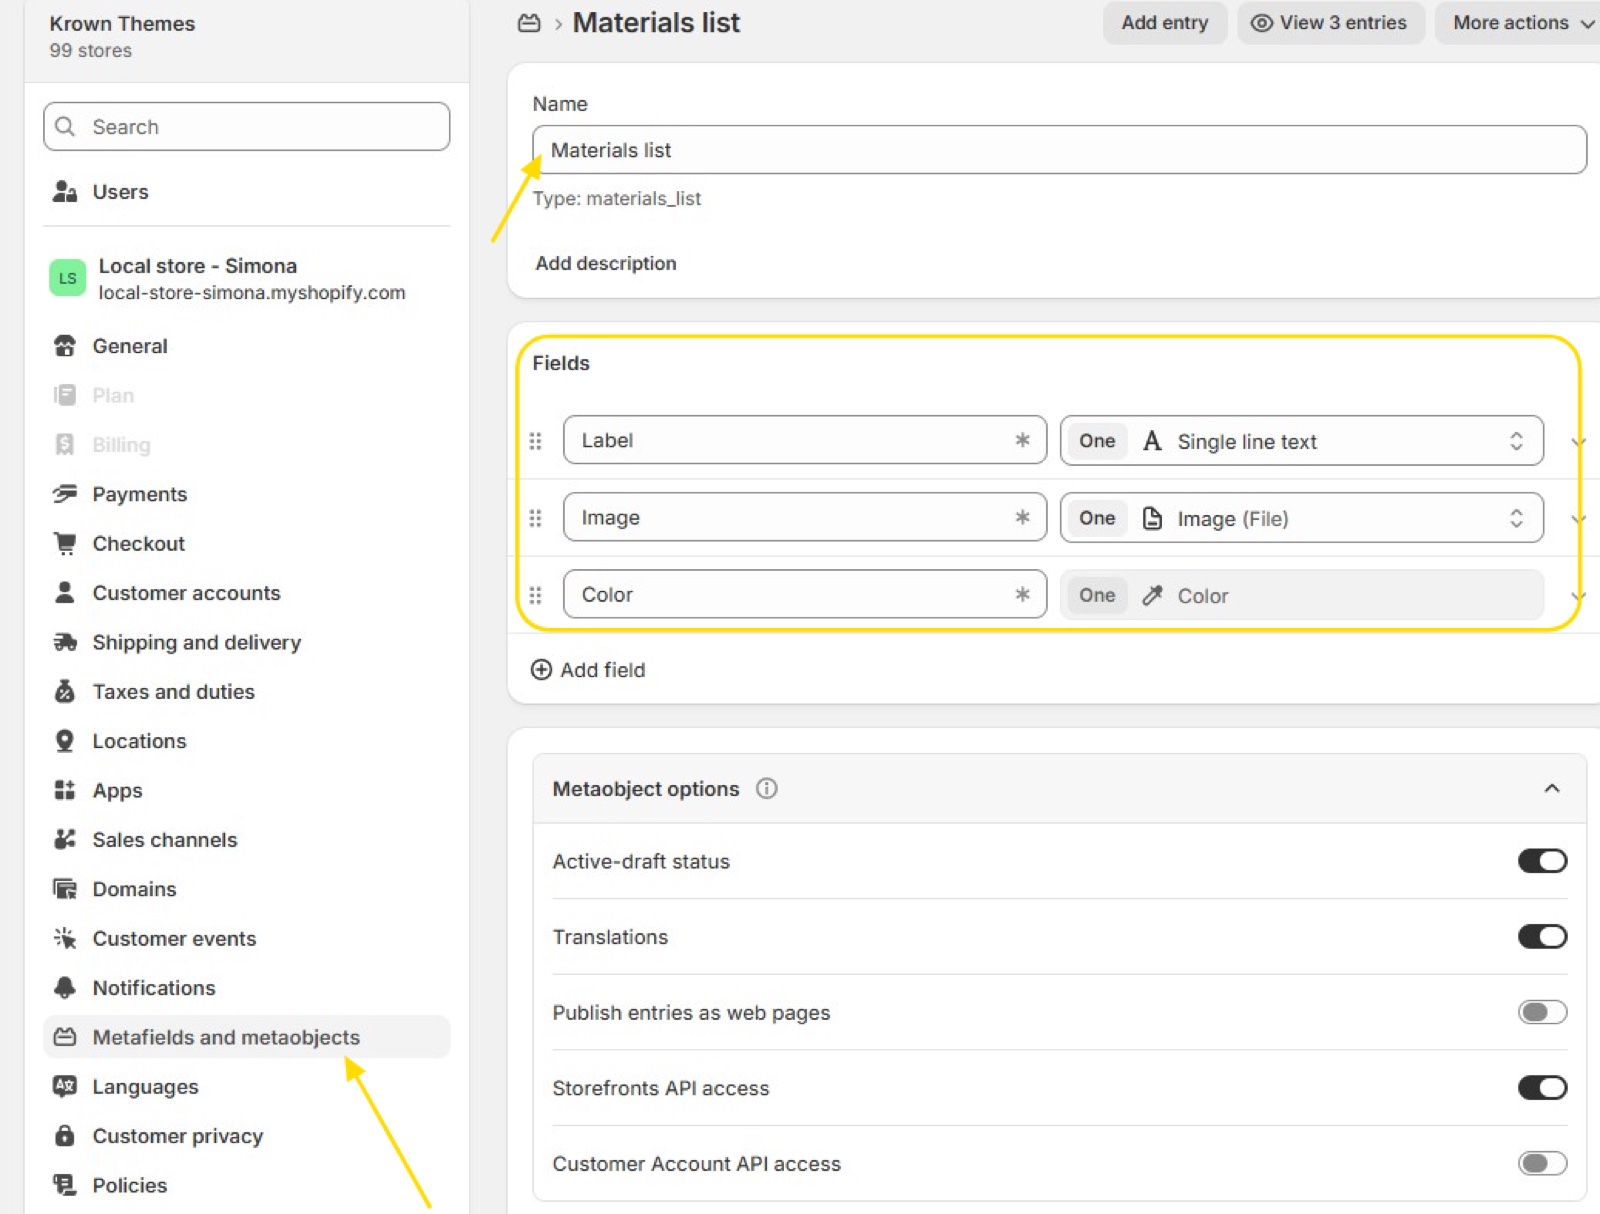Toggle Storefronts API access off
1600x1214 pixels.
1542,1088
